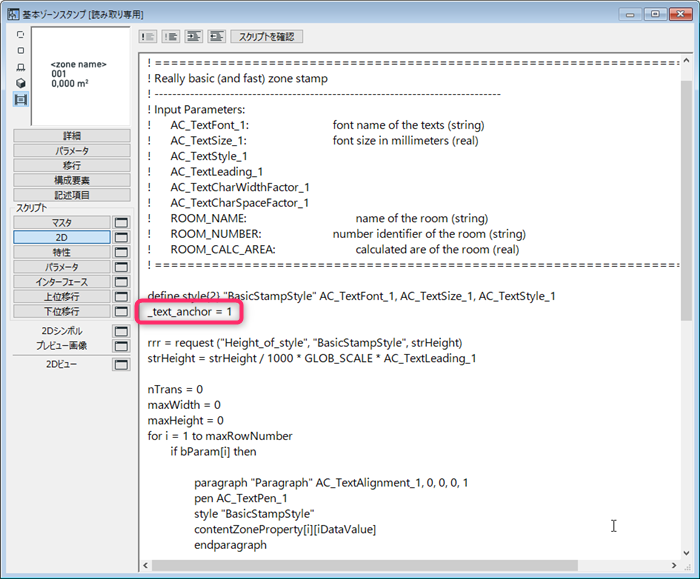Viewport: 700px width, 579px height.
Task: Click the comment-out lines toolbar icon
Action: pyautogui.click(x=148, y=37)
